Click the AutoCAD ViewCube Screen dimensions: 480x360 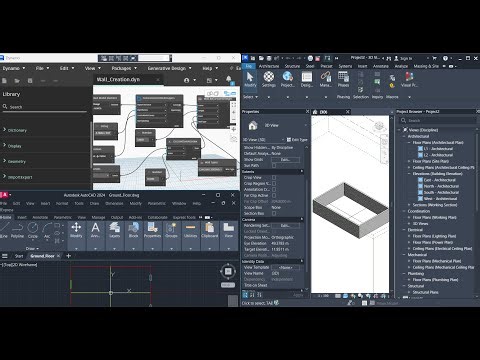coord(228,271)
